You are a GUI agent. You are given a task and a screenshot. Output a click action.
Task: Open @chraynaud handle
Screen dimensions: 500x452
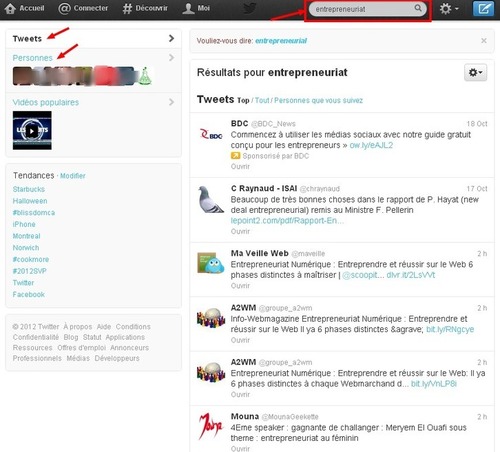[x=320, y=189]
